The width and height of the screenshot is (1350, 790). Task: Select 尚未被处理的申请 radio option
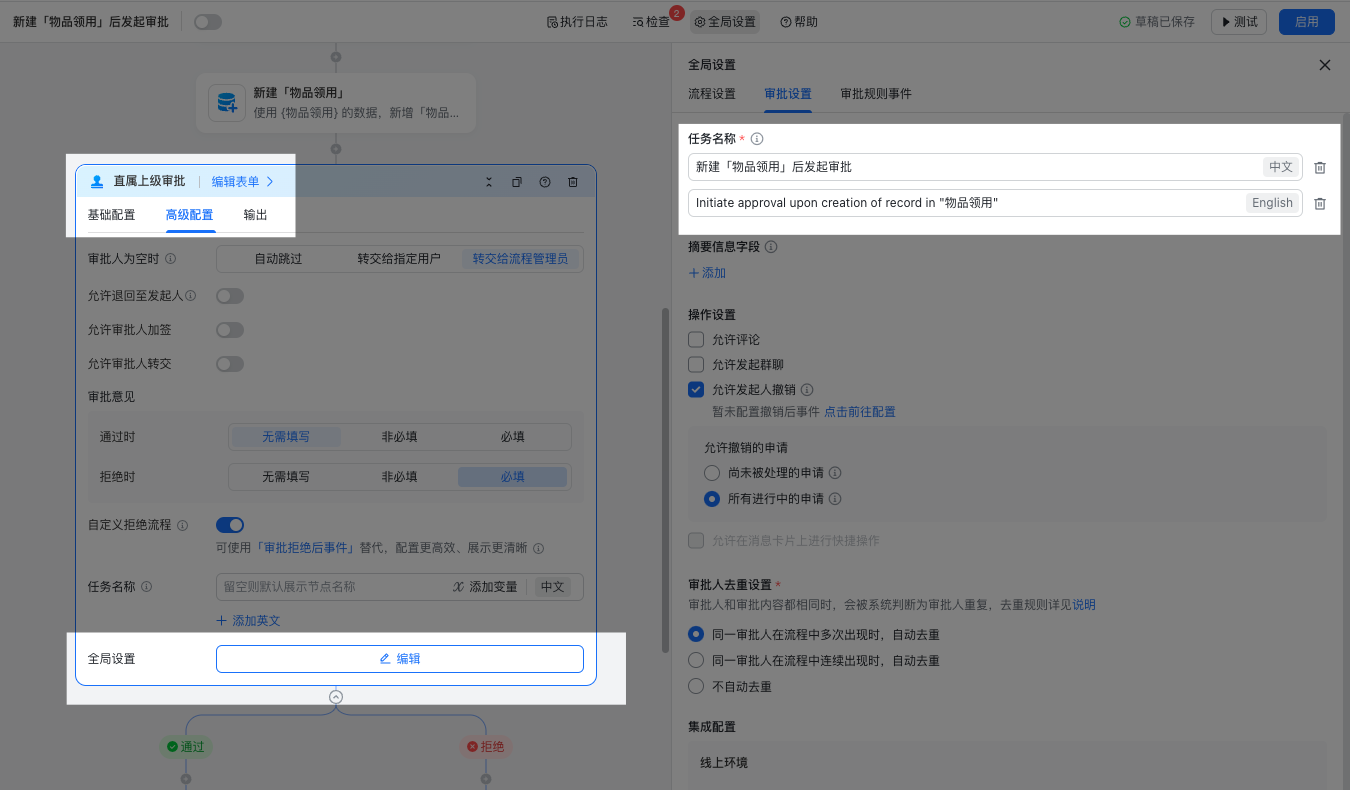[712, 473]
